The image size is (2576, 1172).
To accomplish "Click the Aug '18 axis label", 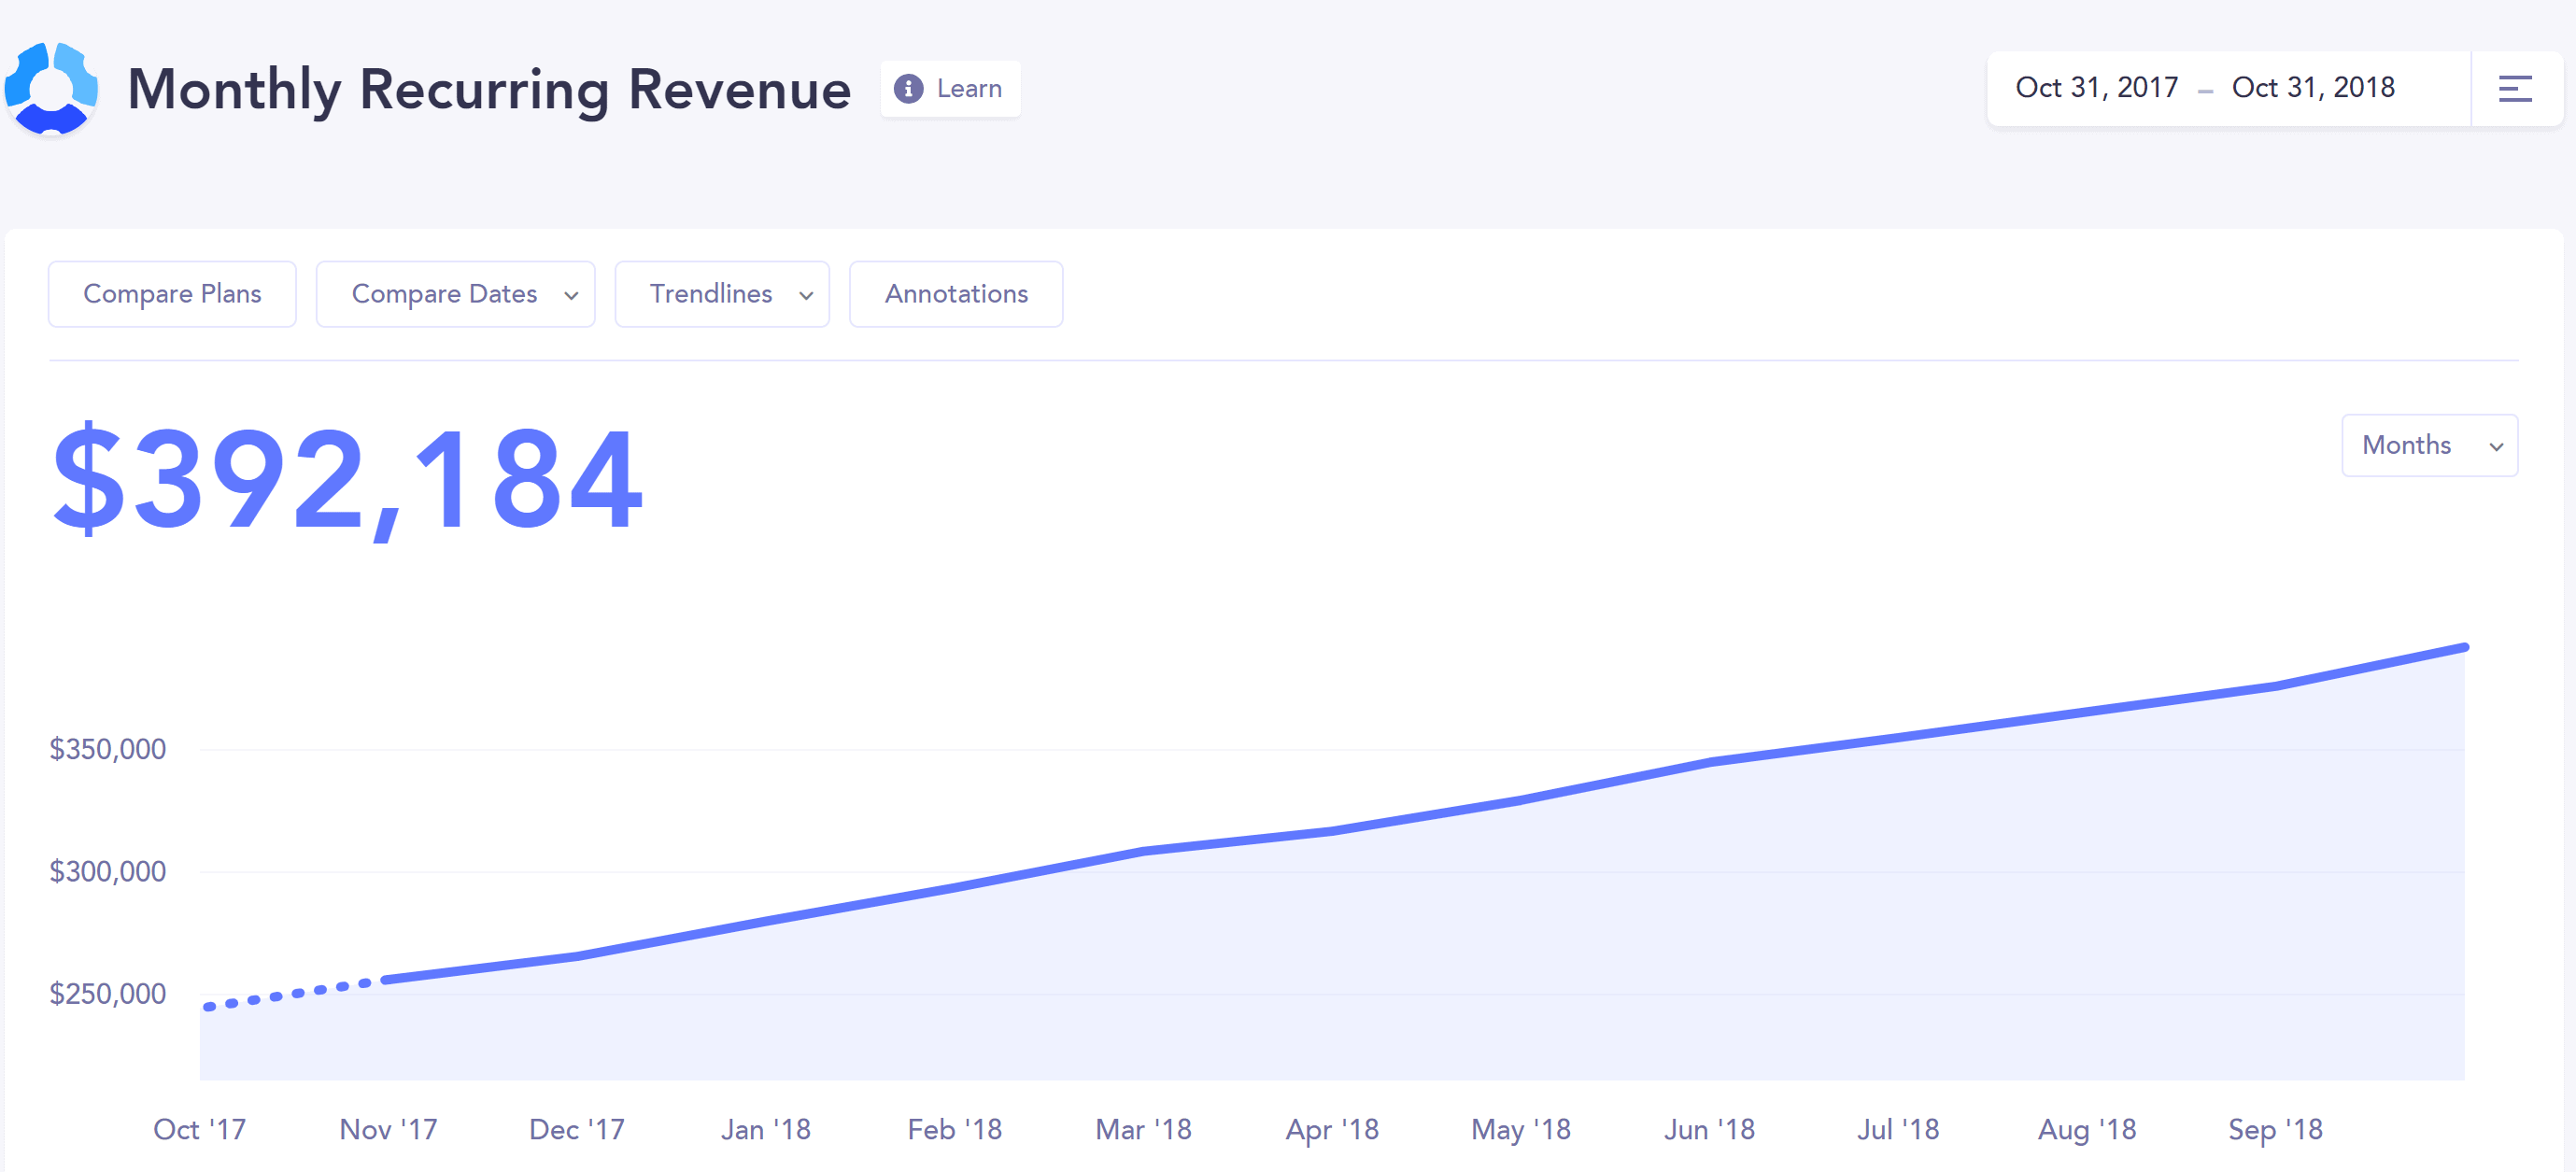I will pos(2087,1130).
